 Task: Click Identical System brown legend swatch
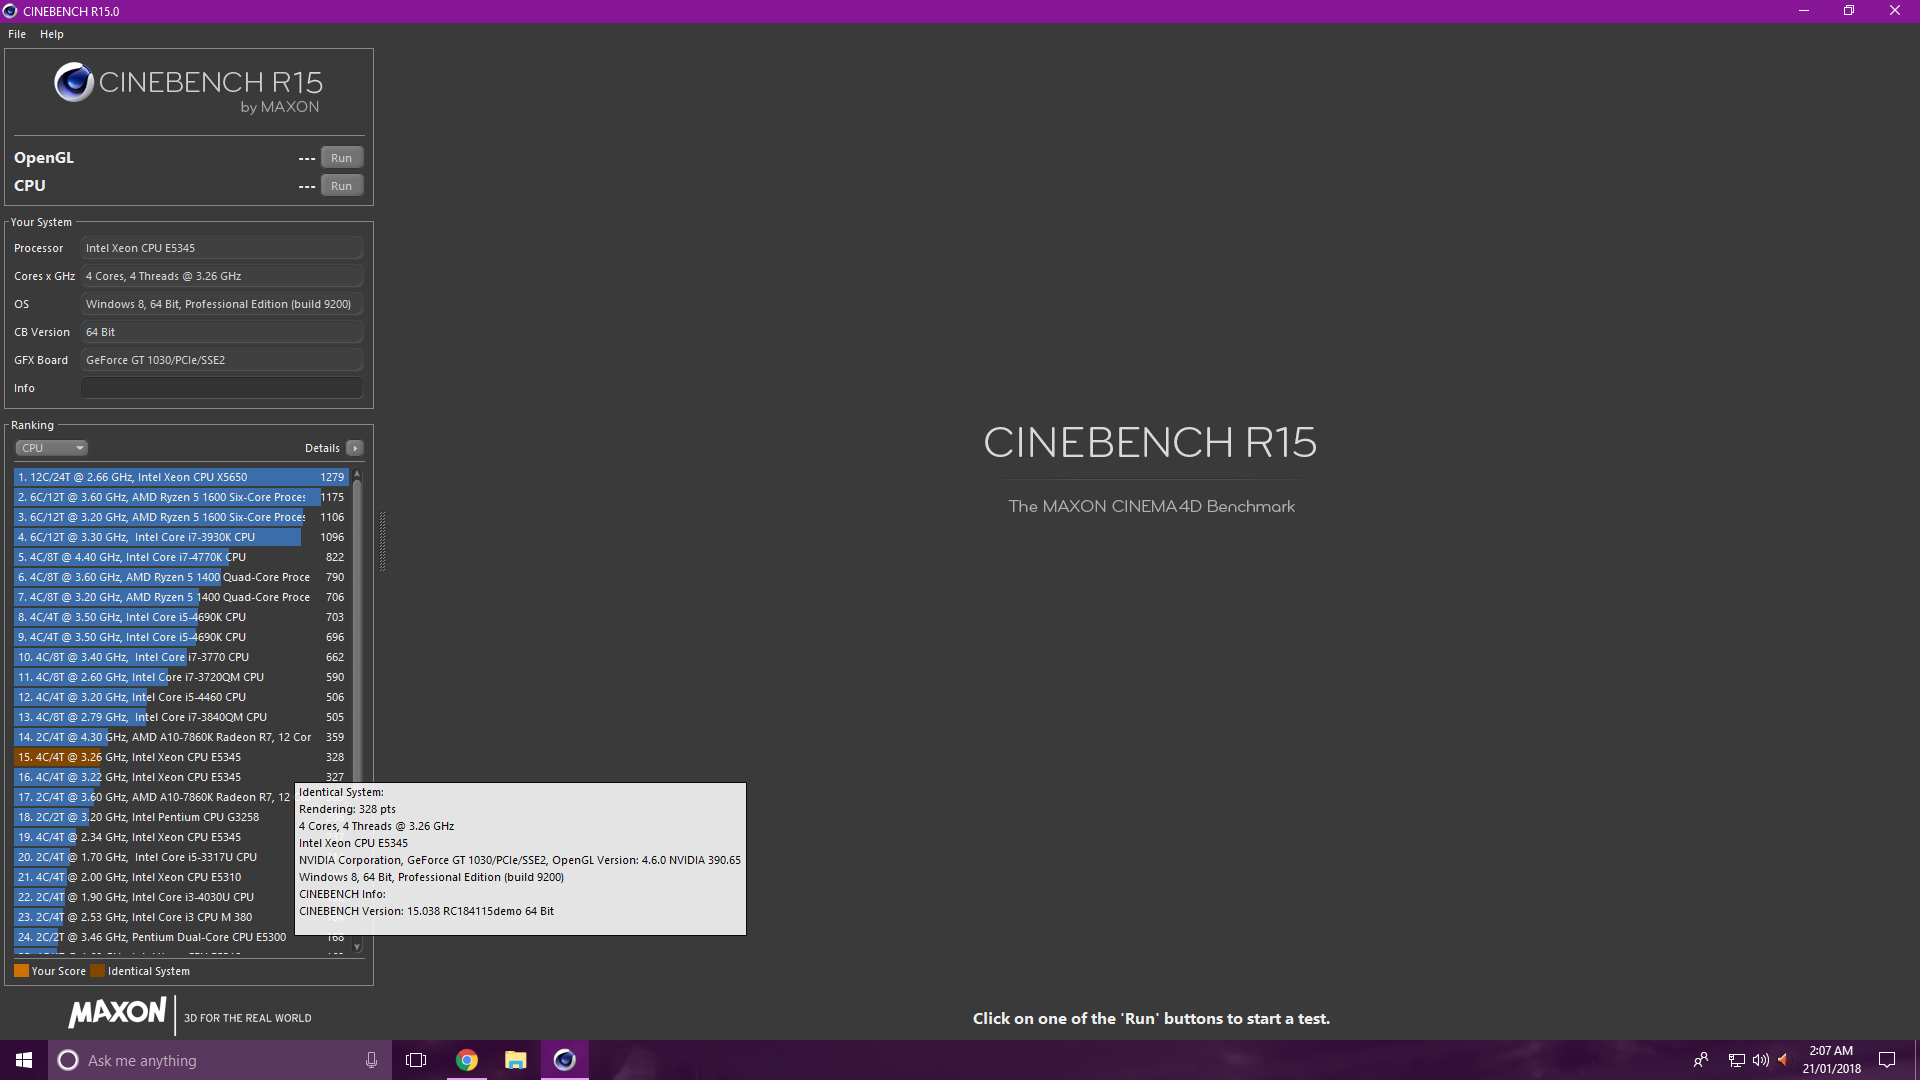click(97, 971)
